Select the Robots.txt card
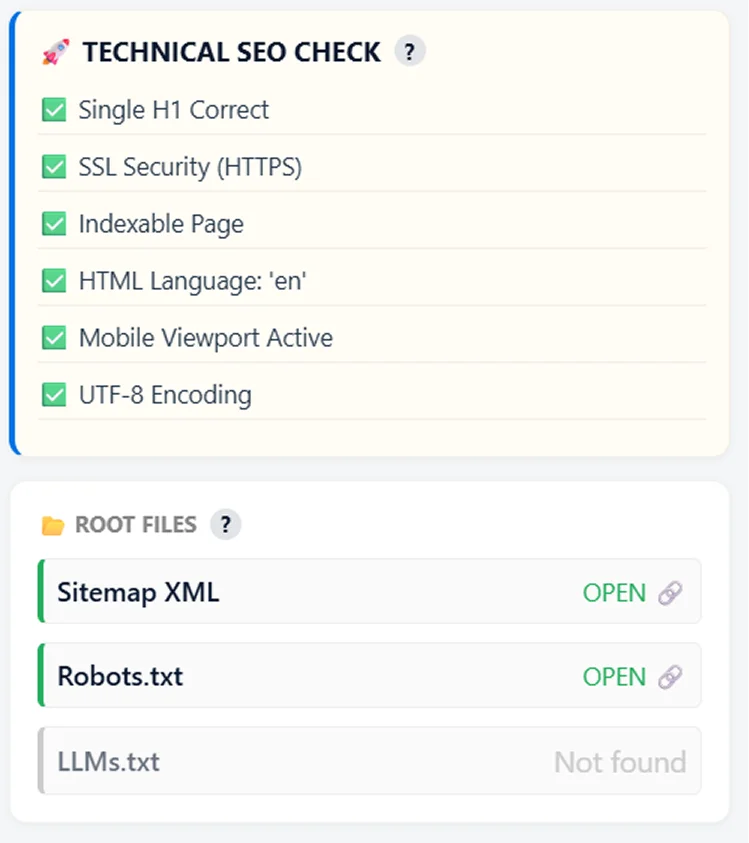Viewport: 749px width, 843px height. [x=300, y=677]
